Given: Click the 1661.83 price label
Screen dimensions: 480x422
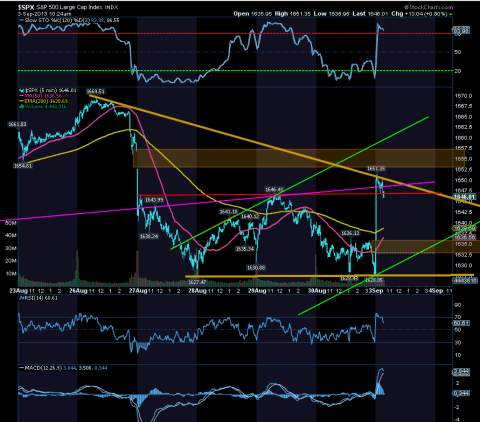Looking at the screenshot, I should coord(17,124).
